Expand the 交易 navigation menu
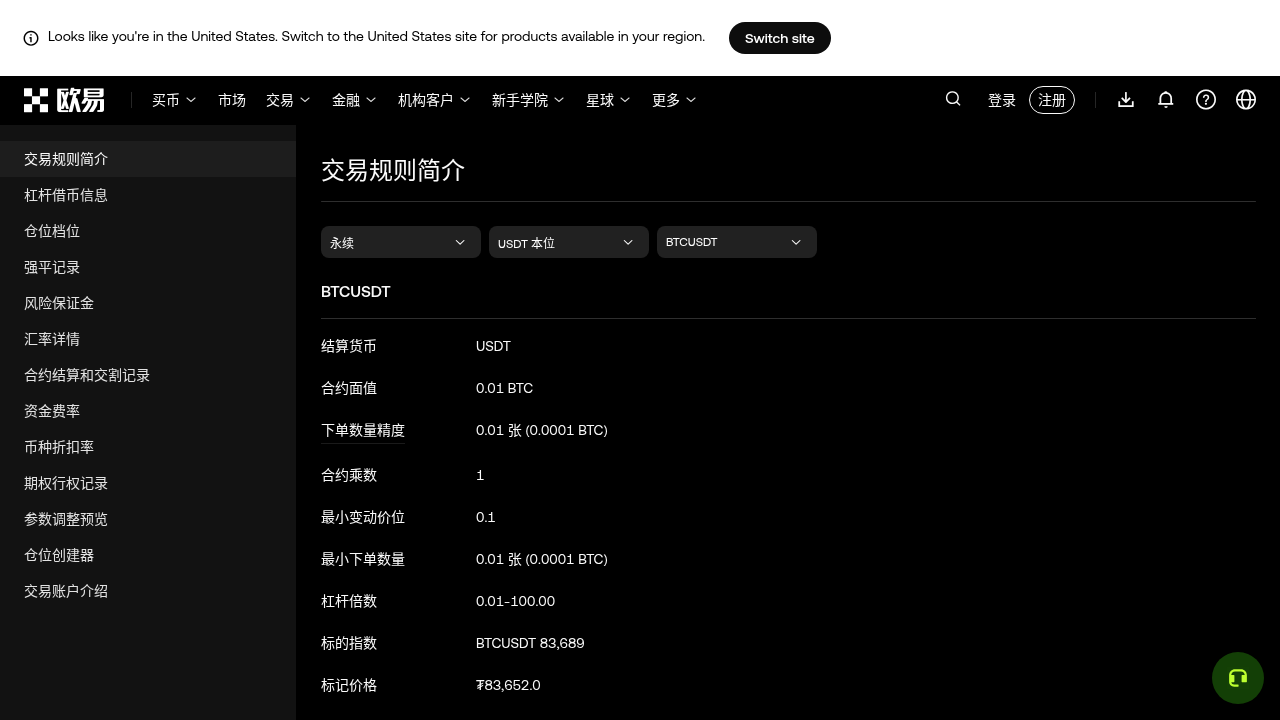 288,100
